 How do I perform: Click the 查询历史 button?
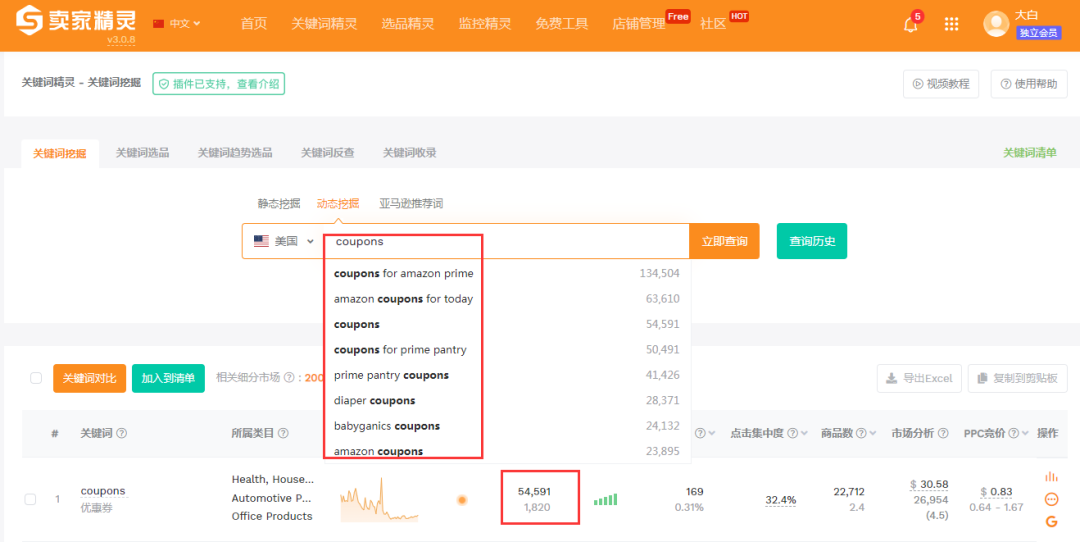[812, 241]
